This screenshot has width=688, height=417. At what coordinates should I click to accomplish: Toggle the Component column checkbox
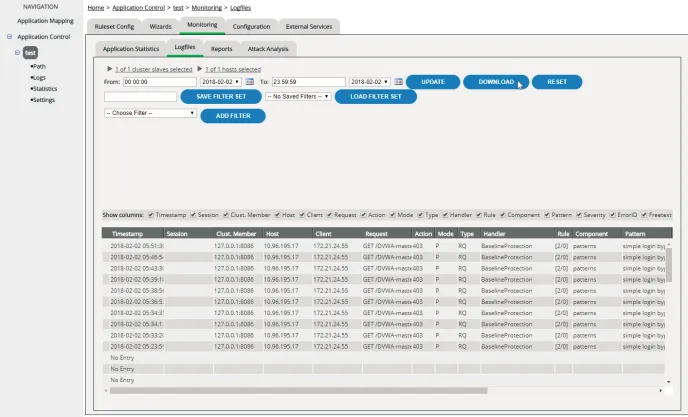point(503,215)
